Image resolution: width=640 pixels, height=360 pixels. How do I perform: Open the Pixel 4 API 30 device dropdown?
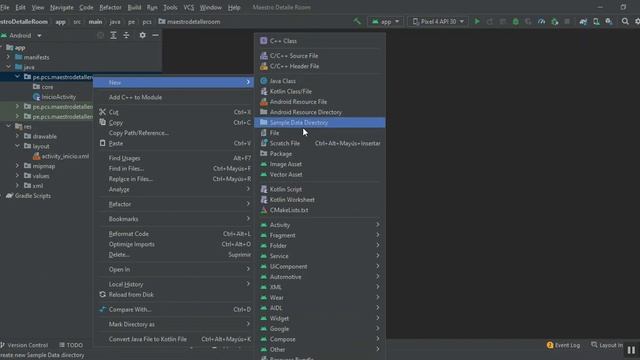pos(438,22)
